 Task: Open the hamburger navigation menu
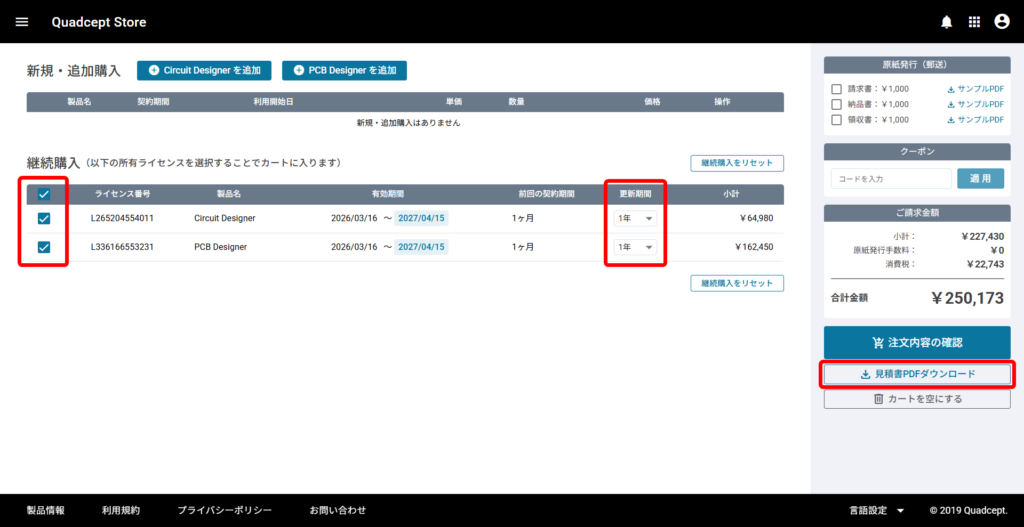22,22
